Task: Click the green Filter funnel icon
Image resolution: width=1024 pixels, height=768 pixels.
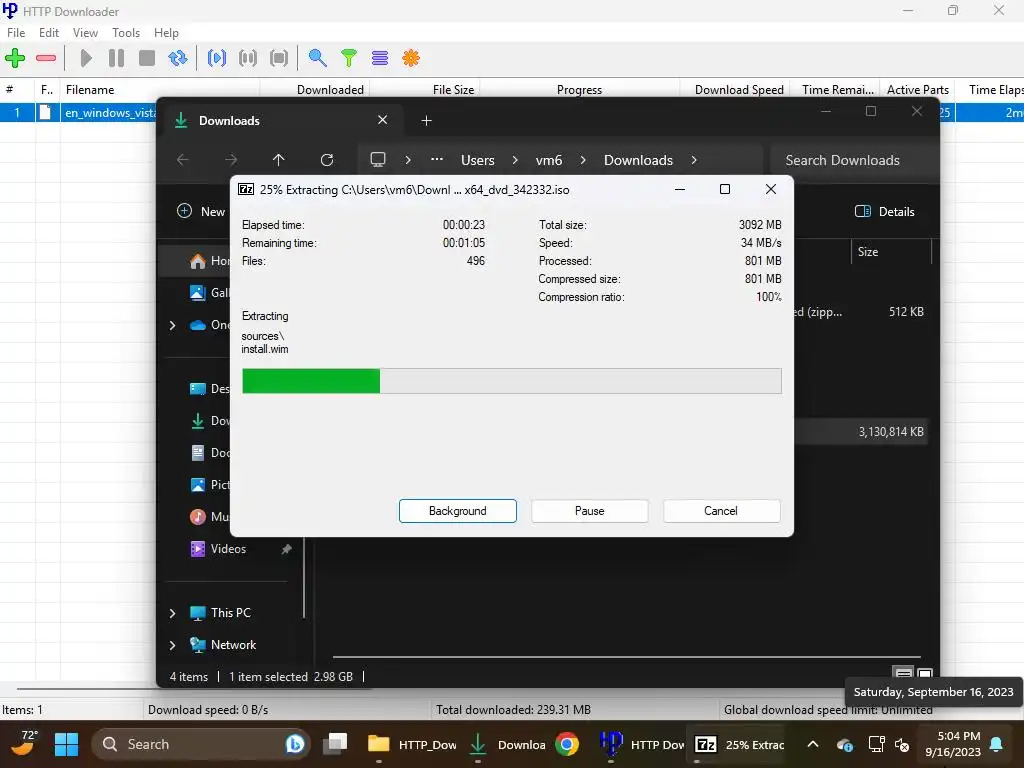Action: [349, 58]
